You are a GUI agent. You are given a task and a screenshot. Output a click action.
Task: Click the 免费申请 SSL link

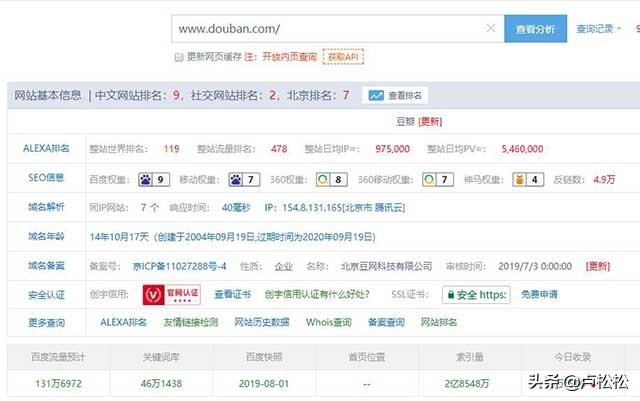pos(539,295)
